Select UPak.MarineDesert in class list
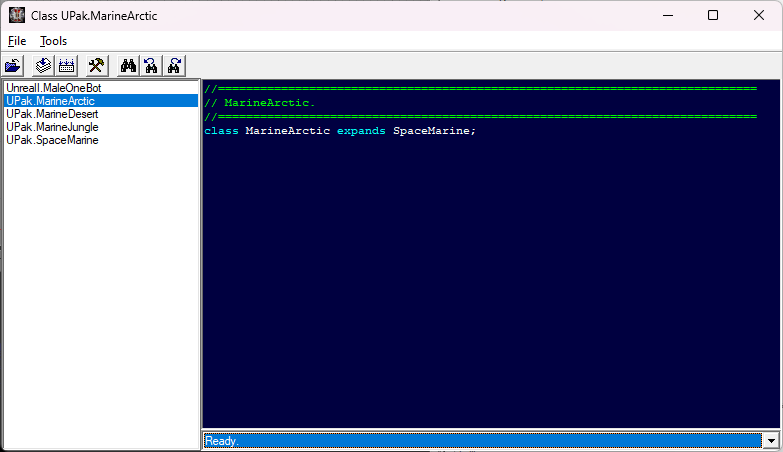The image size is (783, 452). click(x=101, y=114)
